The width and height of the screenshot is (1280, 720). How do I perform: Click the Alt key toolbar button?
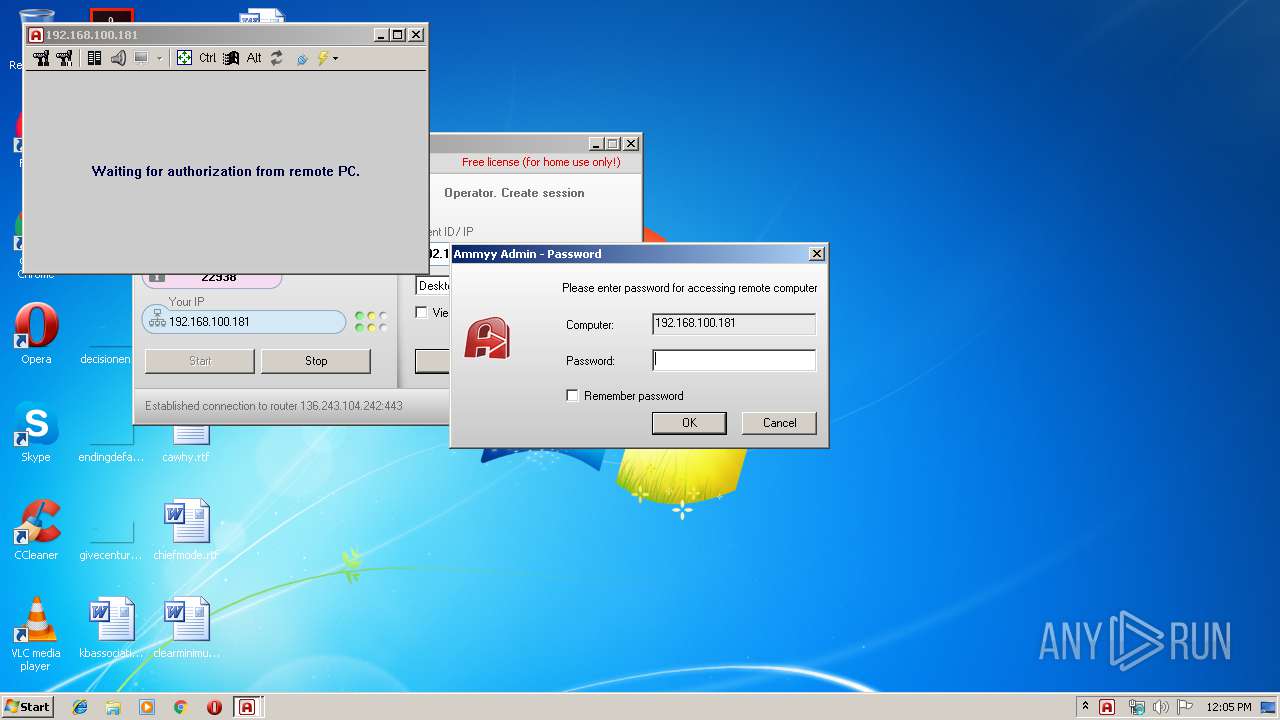[x=254, y=58]
